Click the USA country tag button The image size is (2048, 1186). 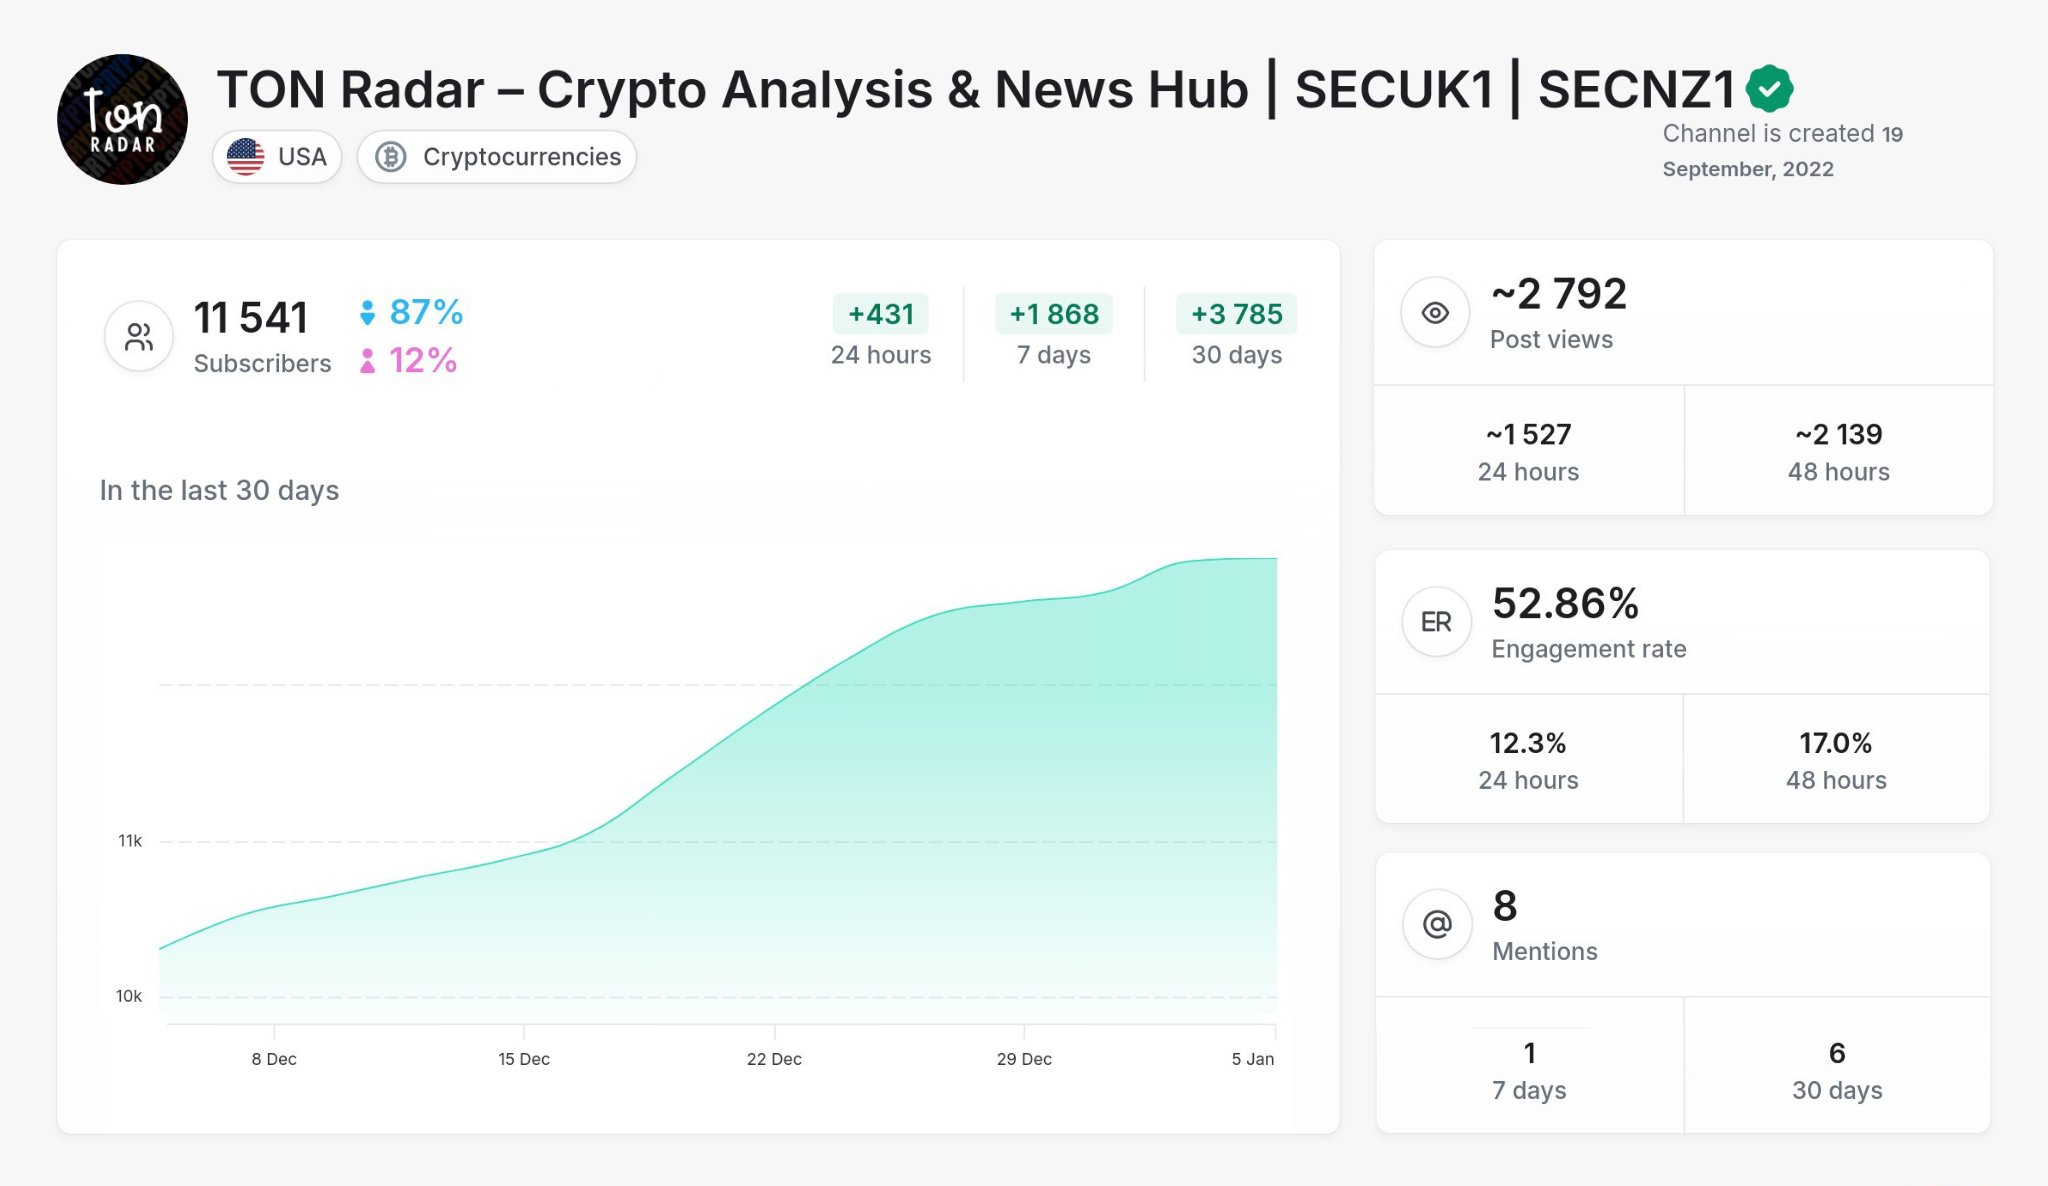pos(277,156)
